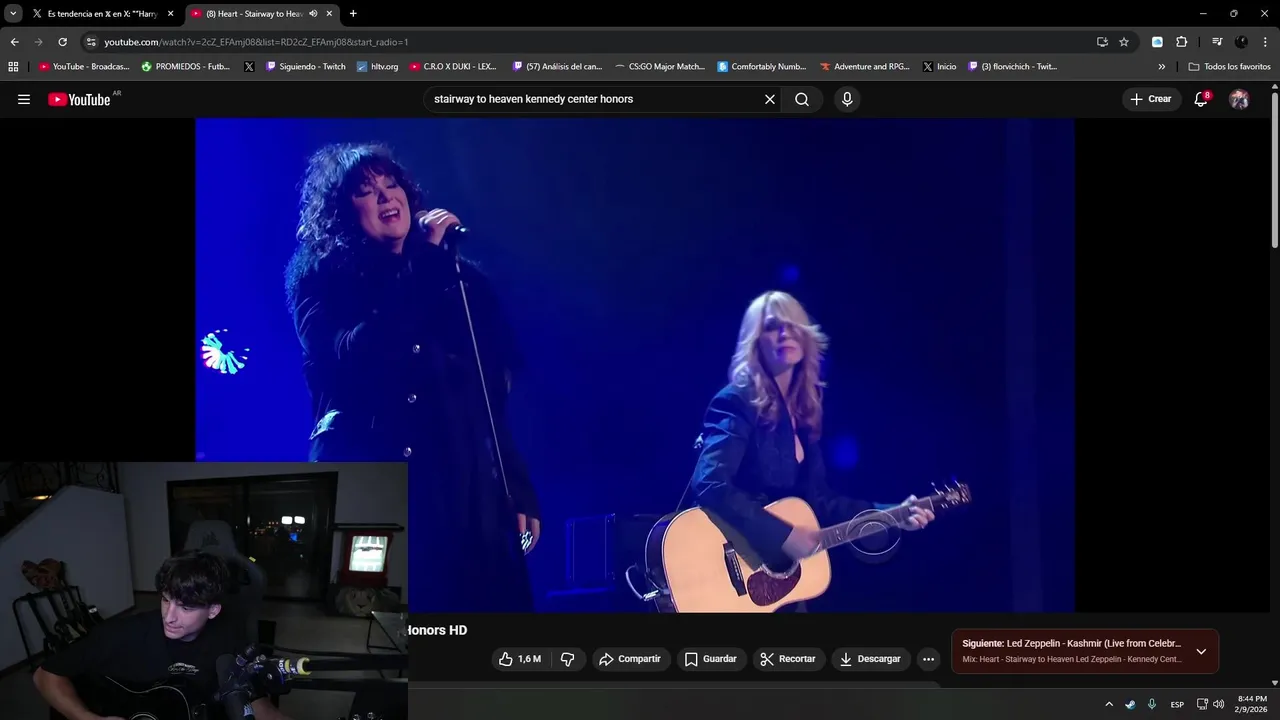Open the YouTube account avatar menu
Screen dimensions: 1280x720
[1239, 99]
